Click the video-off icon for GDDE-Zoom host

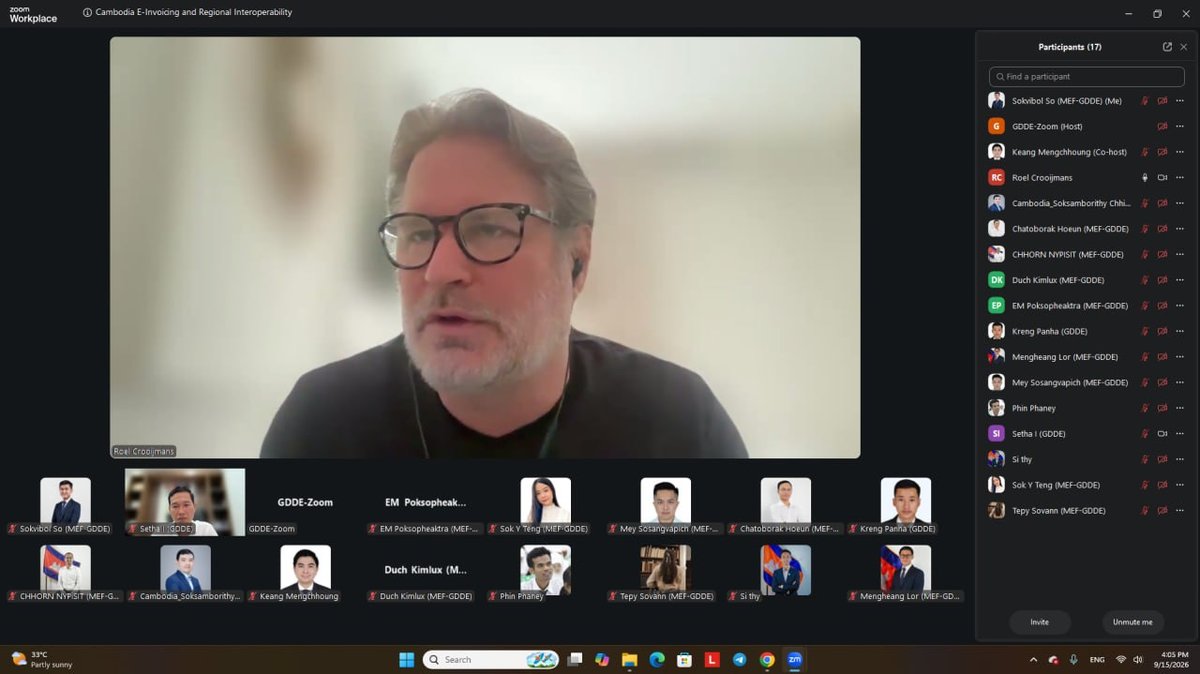[1162, 127]
